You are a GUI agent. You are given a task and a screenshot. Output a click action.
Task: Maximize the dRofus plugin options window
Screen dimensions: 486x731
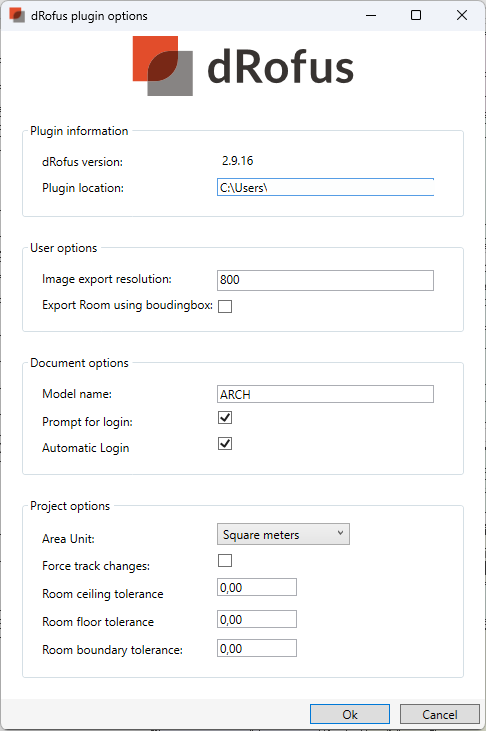coord(416,15)
